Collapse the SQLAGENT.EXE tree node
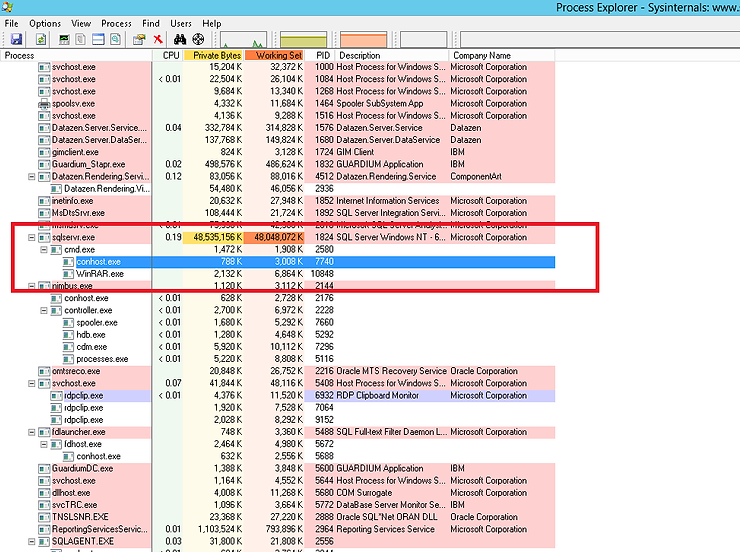 32,542
